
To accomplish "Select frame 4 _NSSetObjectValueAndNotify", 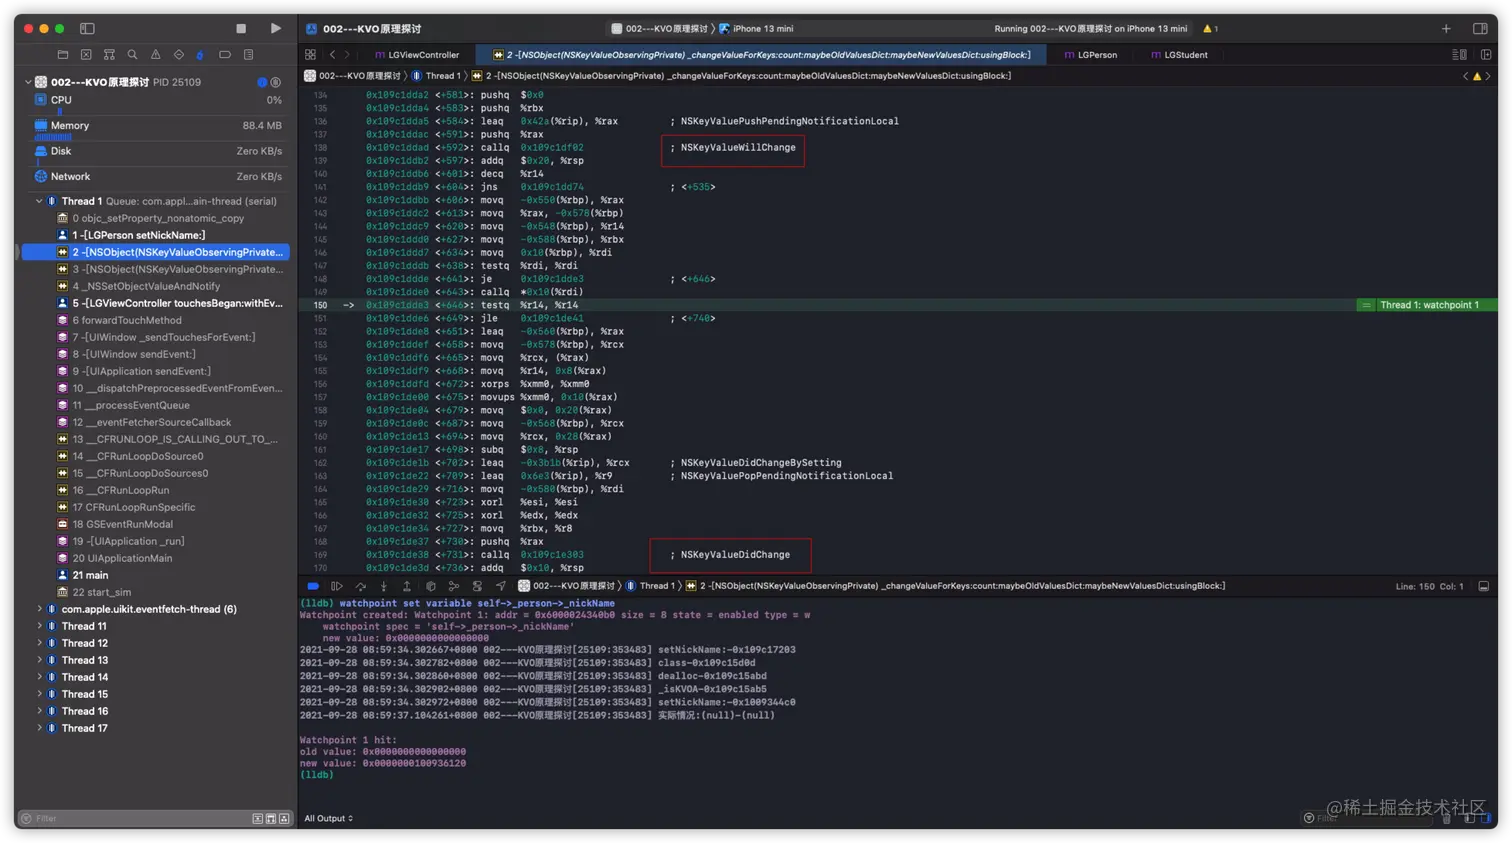I will (157, 286).
